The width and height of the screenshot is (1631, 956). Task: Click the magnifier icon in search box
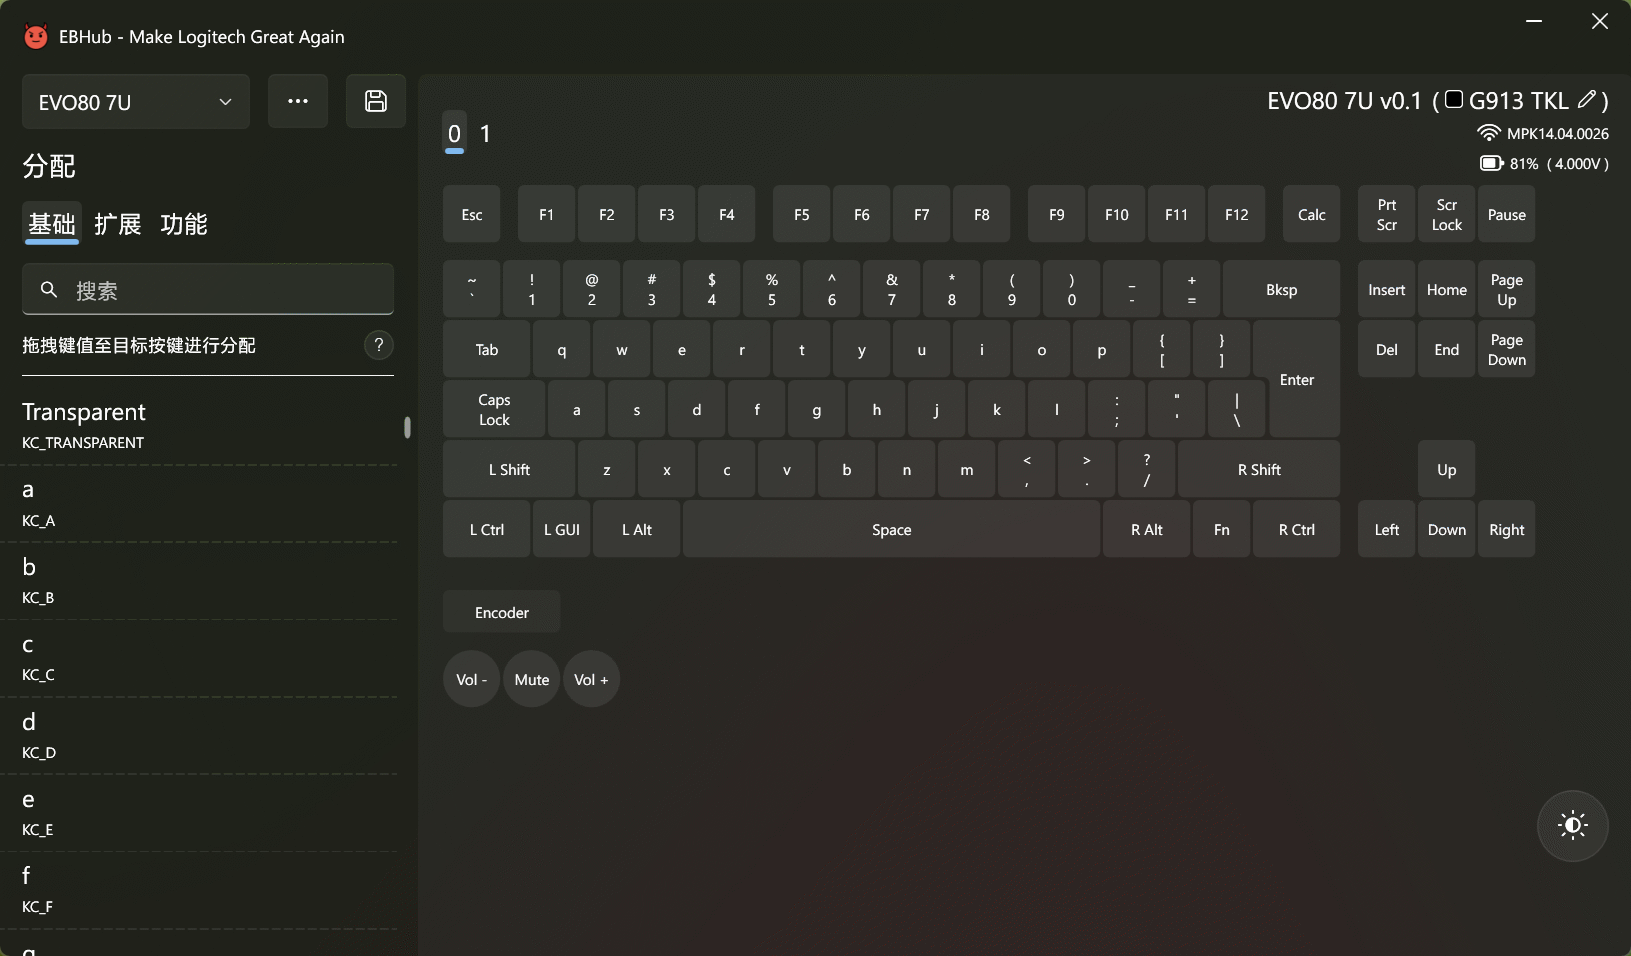49,290
